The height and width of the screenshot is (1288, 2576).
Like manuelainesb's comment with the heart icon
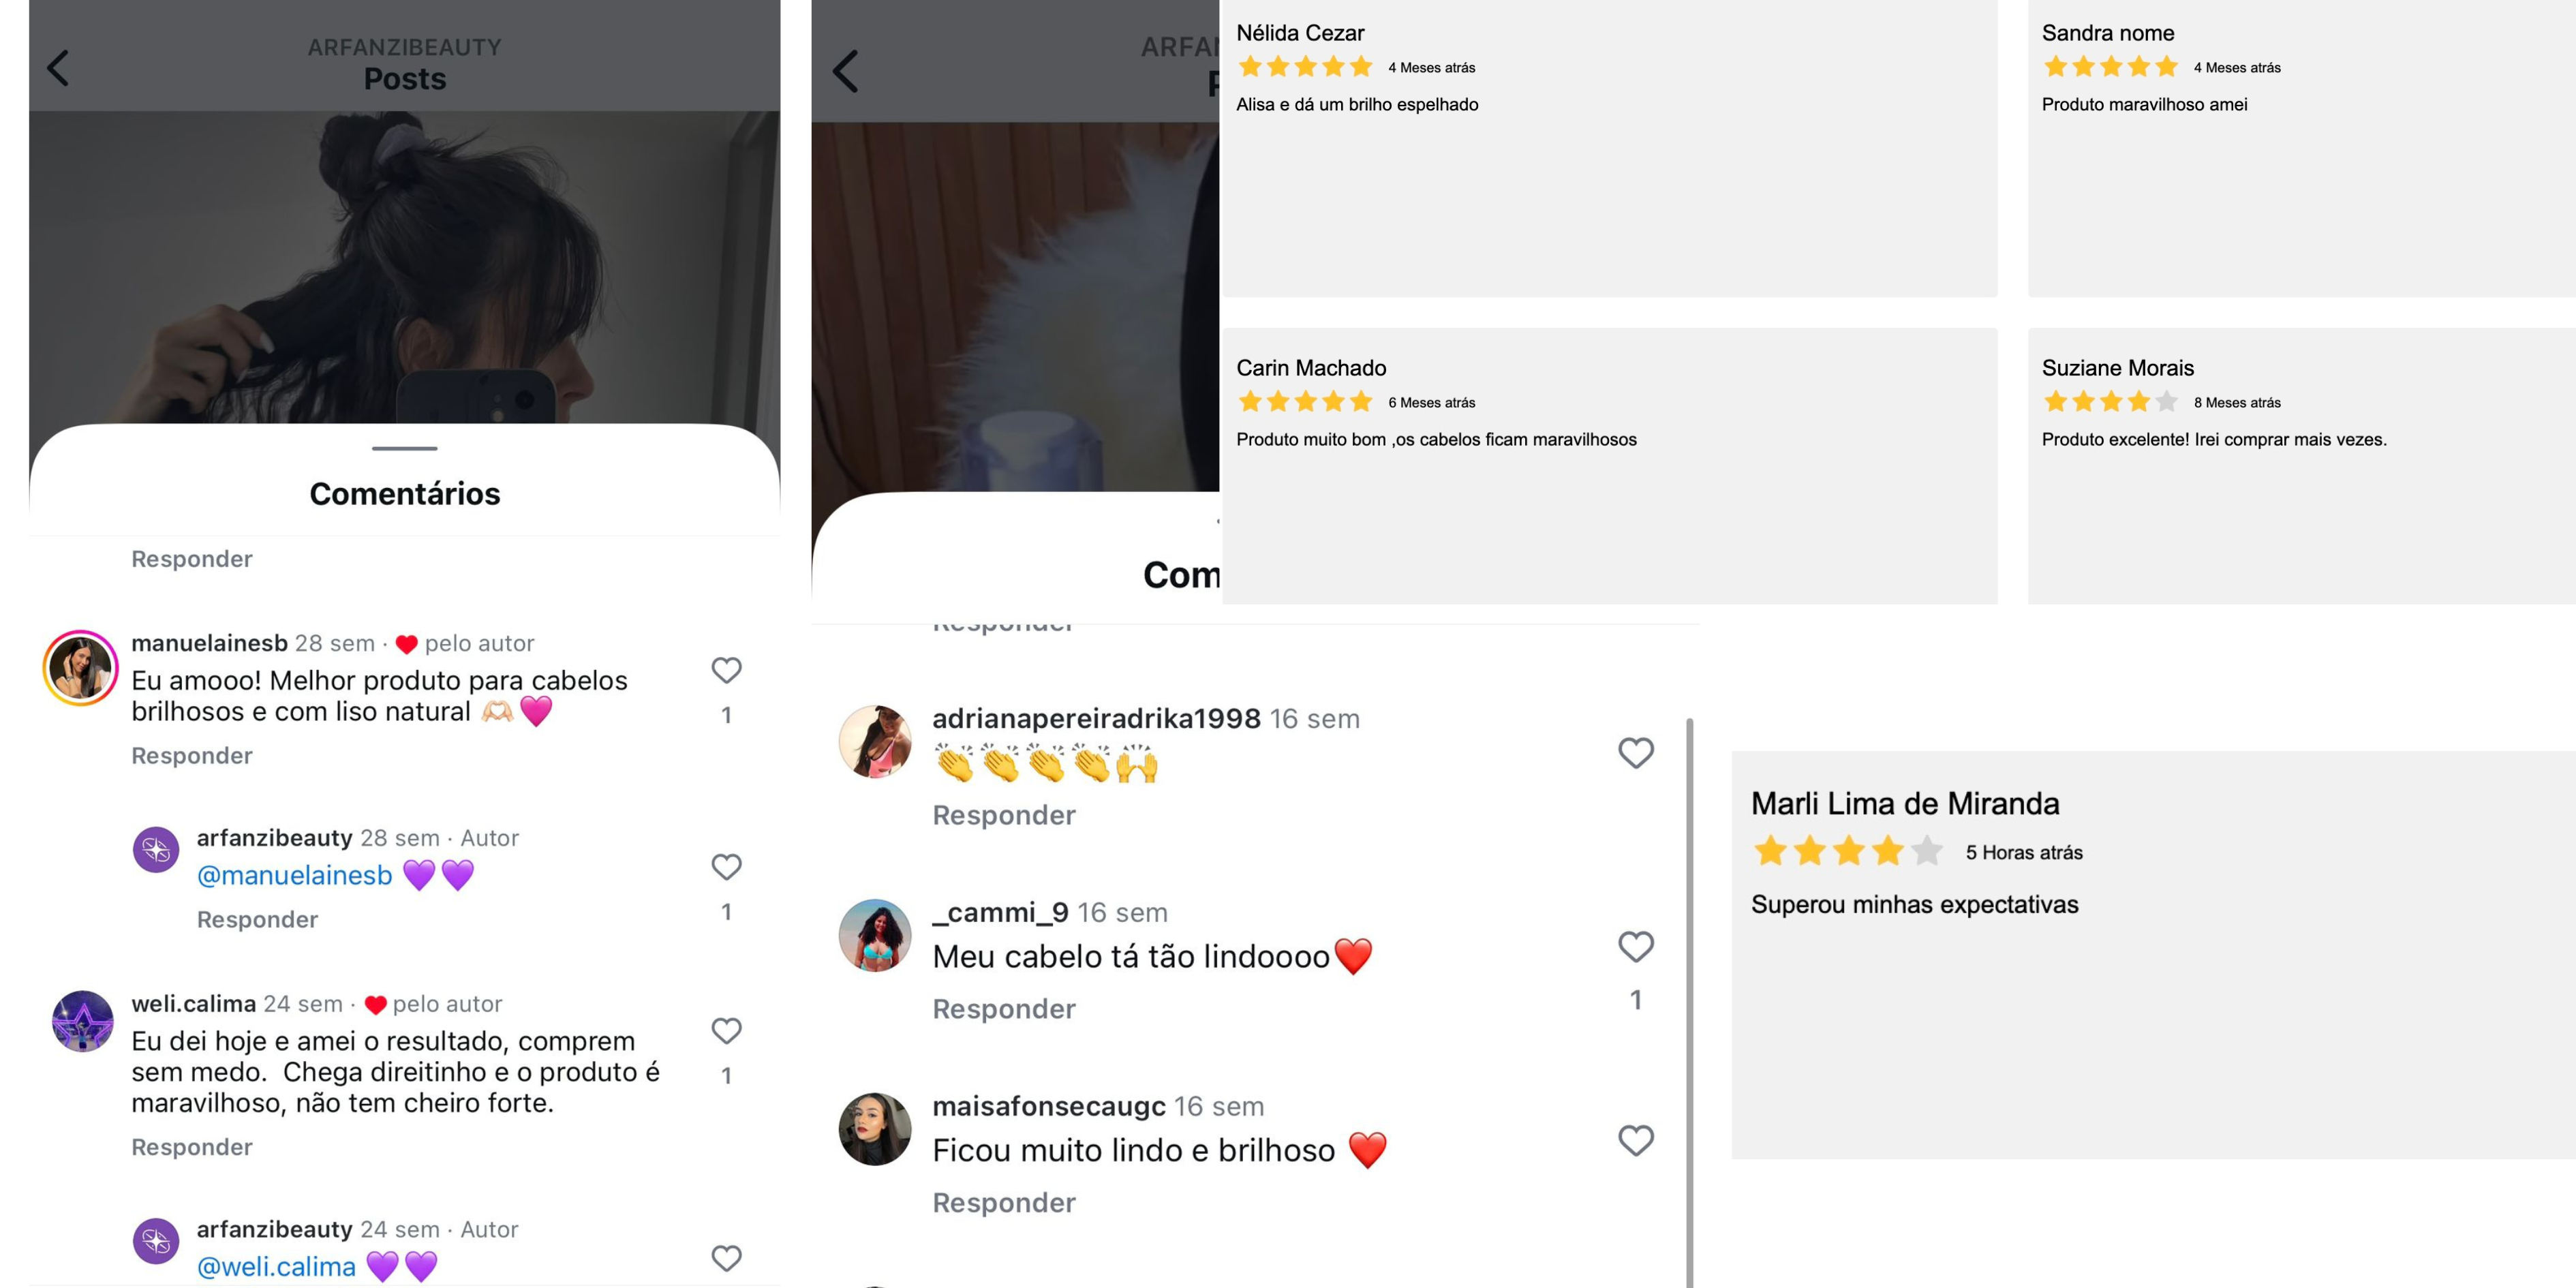coord(726,670)
